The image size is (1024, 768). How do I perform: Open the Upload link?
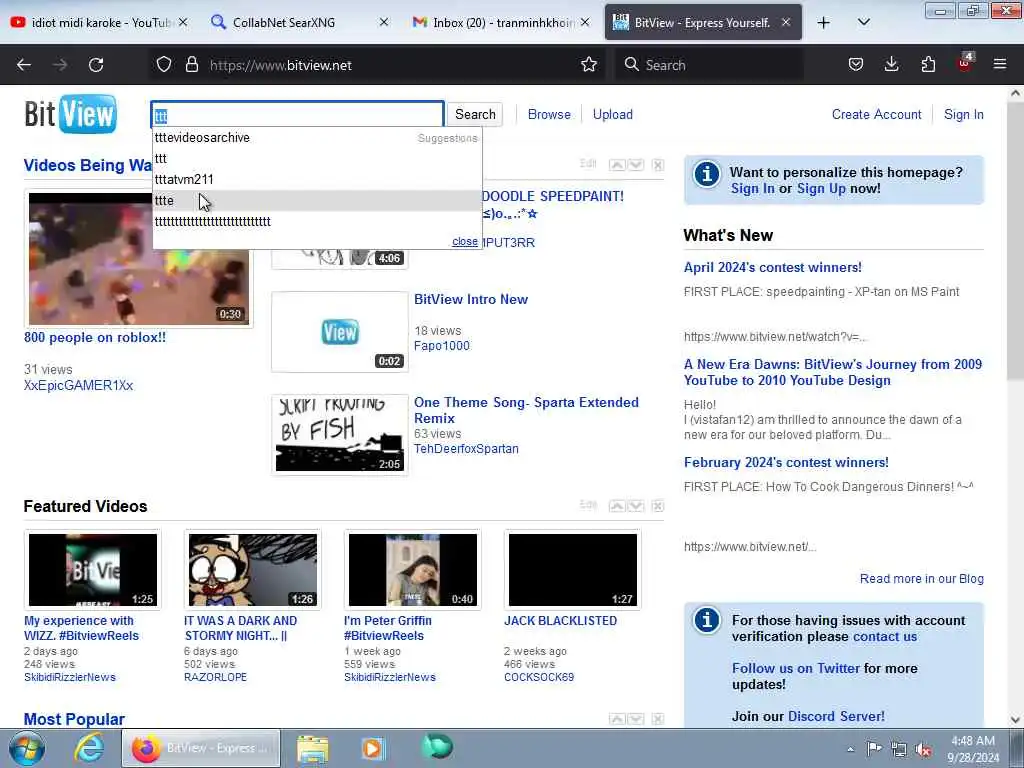(x=613, y=114)
